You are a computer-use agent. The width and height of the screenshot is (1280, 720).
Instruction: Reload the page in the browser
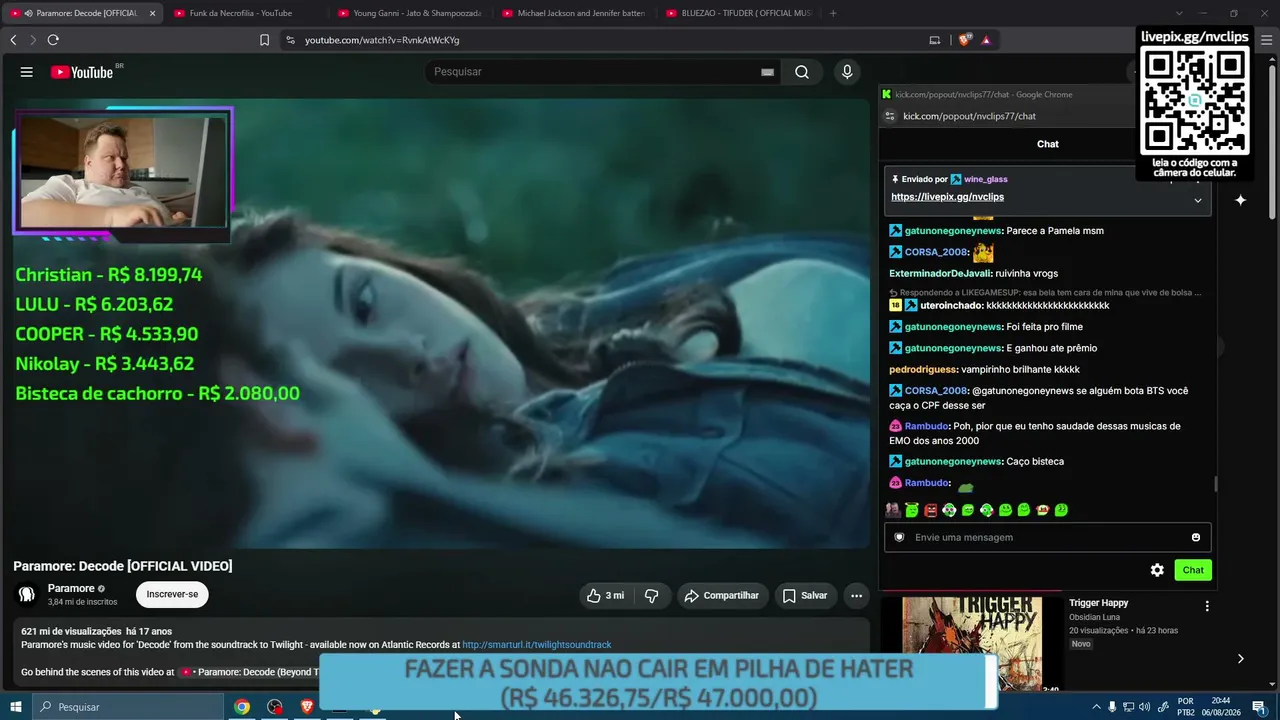[53, 40]
